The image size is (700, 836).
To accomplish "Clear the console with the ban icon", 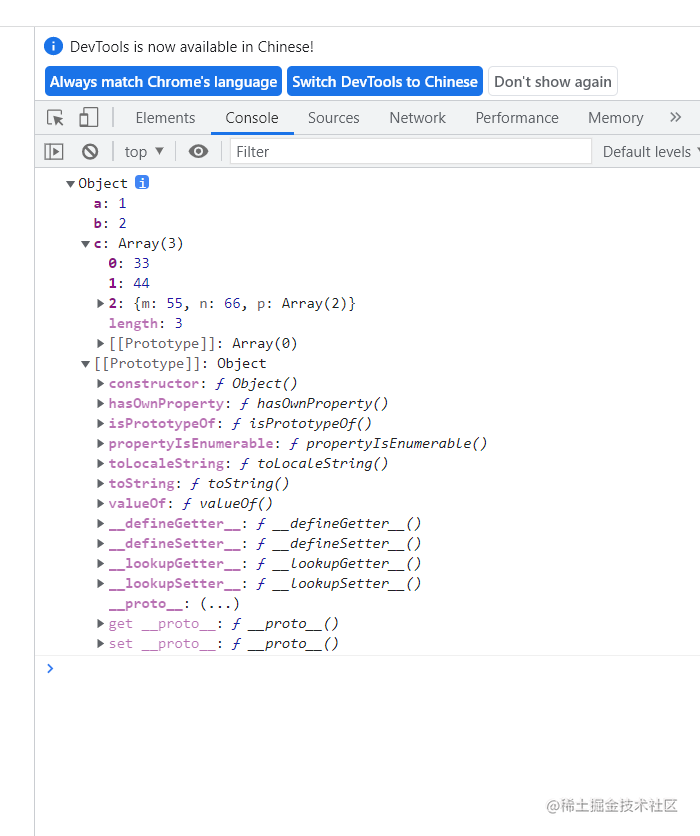I will point(90,152).
